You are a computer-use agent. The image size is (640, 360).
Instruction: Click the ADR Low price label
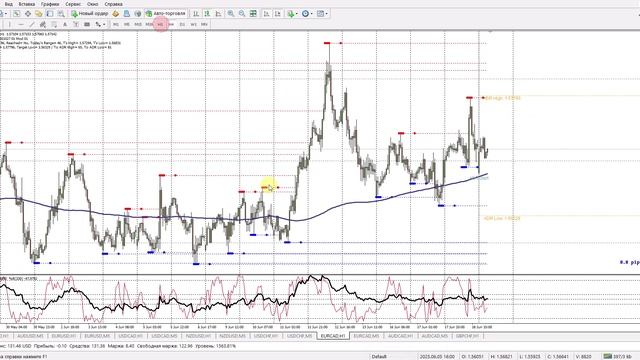coord(502,218)
